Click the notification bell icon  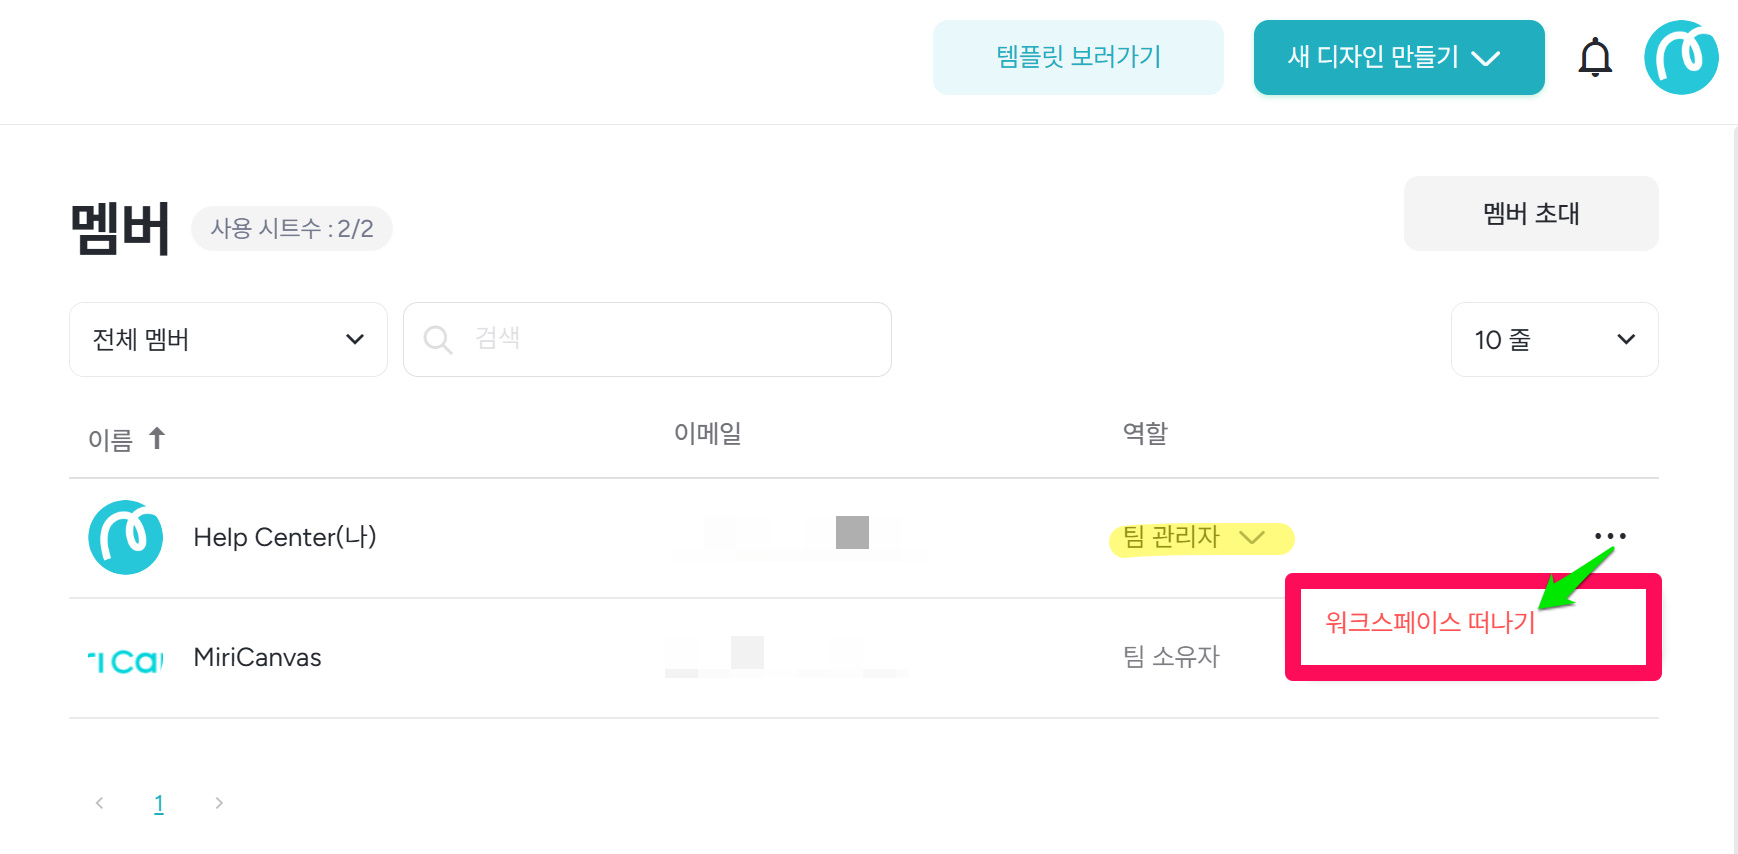point(1595,57)
